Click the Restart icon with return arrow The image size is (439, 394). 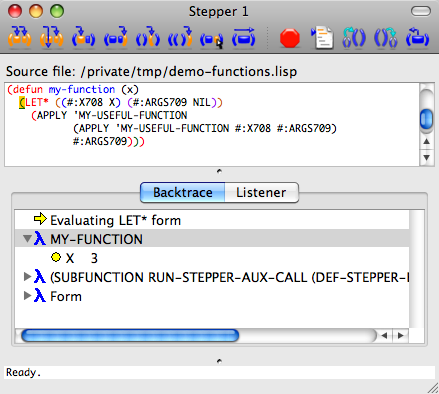coord(417,37)
